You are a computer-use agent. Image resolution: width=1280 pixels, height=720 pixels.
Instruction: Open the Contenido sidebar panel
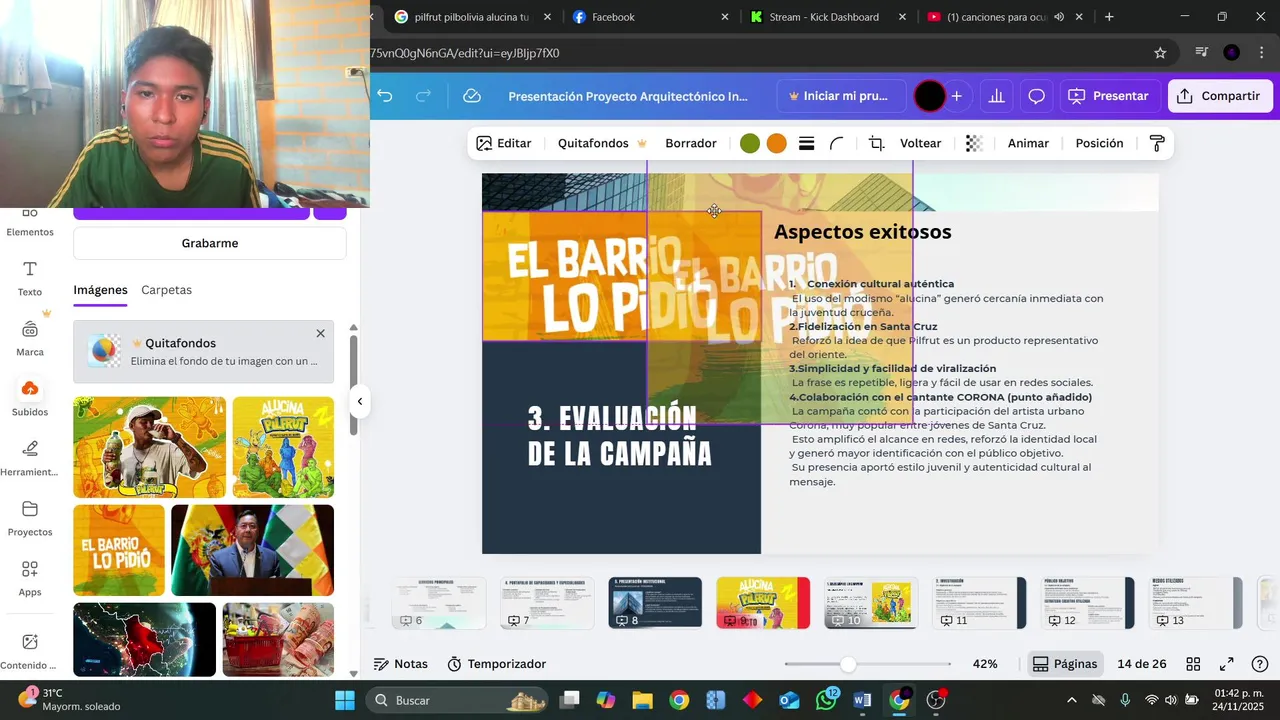pos(30,651)
